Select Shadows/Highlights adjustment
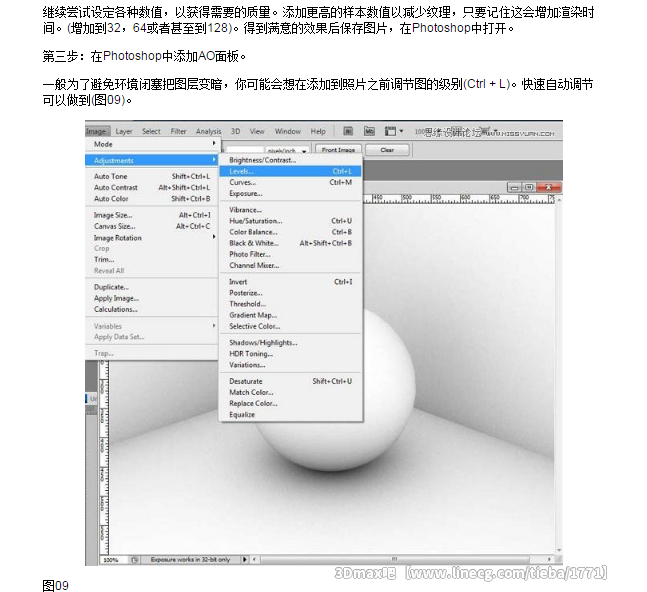This screenshot has width=647, height=592. [x=290, y=342]
